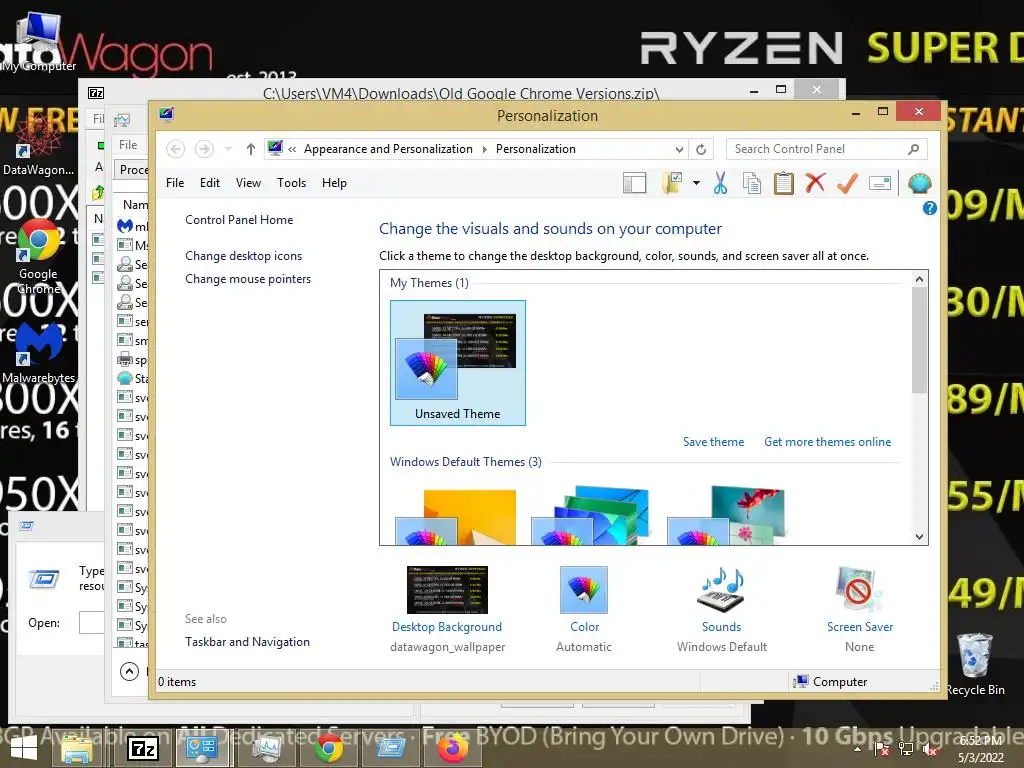Open Change desktop icons link

244,256
